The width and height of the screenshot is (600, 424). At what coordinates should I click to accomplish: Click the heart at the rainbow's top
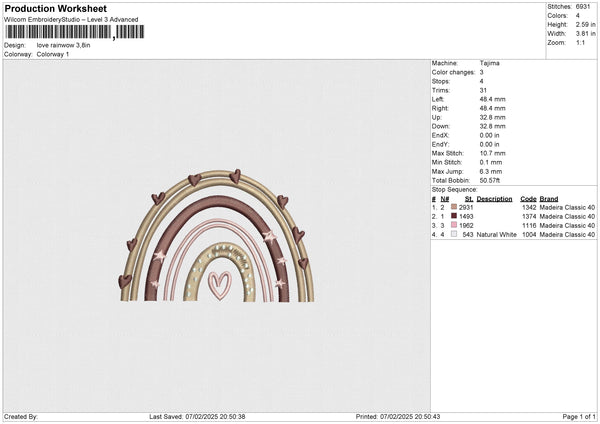pos(235,176)
